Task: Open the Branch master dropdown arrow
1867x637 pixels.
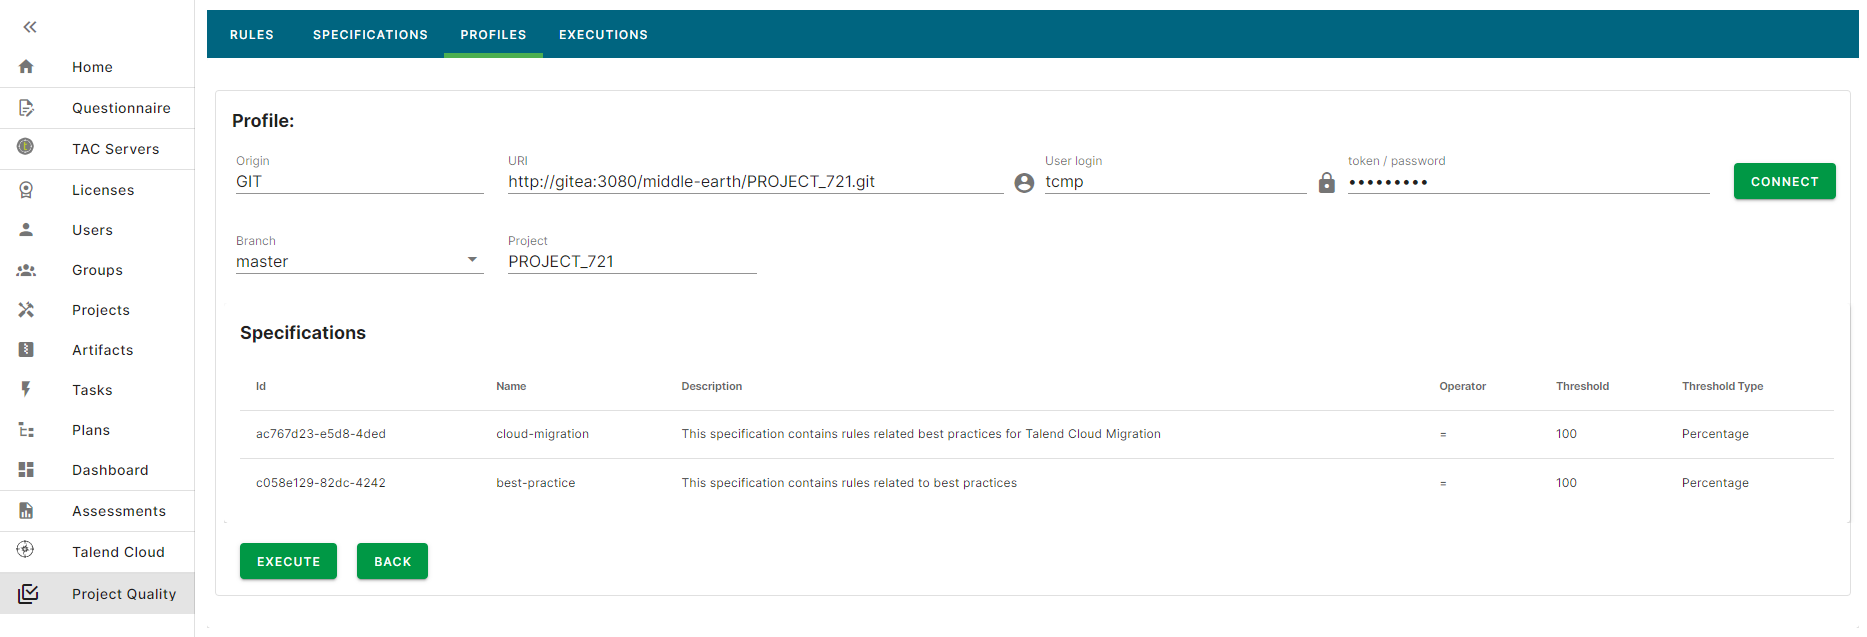Action: [x=472, y=260]
